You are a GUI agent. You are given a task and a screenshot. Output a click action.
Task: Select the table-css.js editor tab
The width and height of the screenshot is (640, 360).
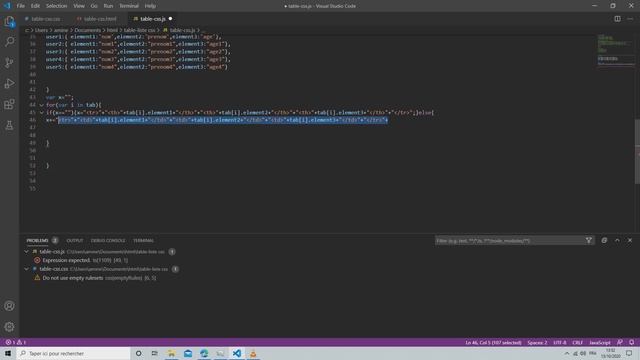pyautogui.click(x=153, y=19)
